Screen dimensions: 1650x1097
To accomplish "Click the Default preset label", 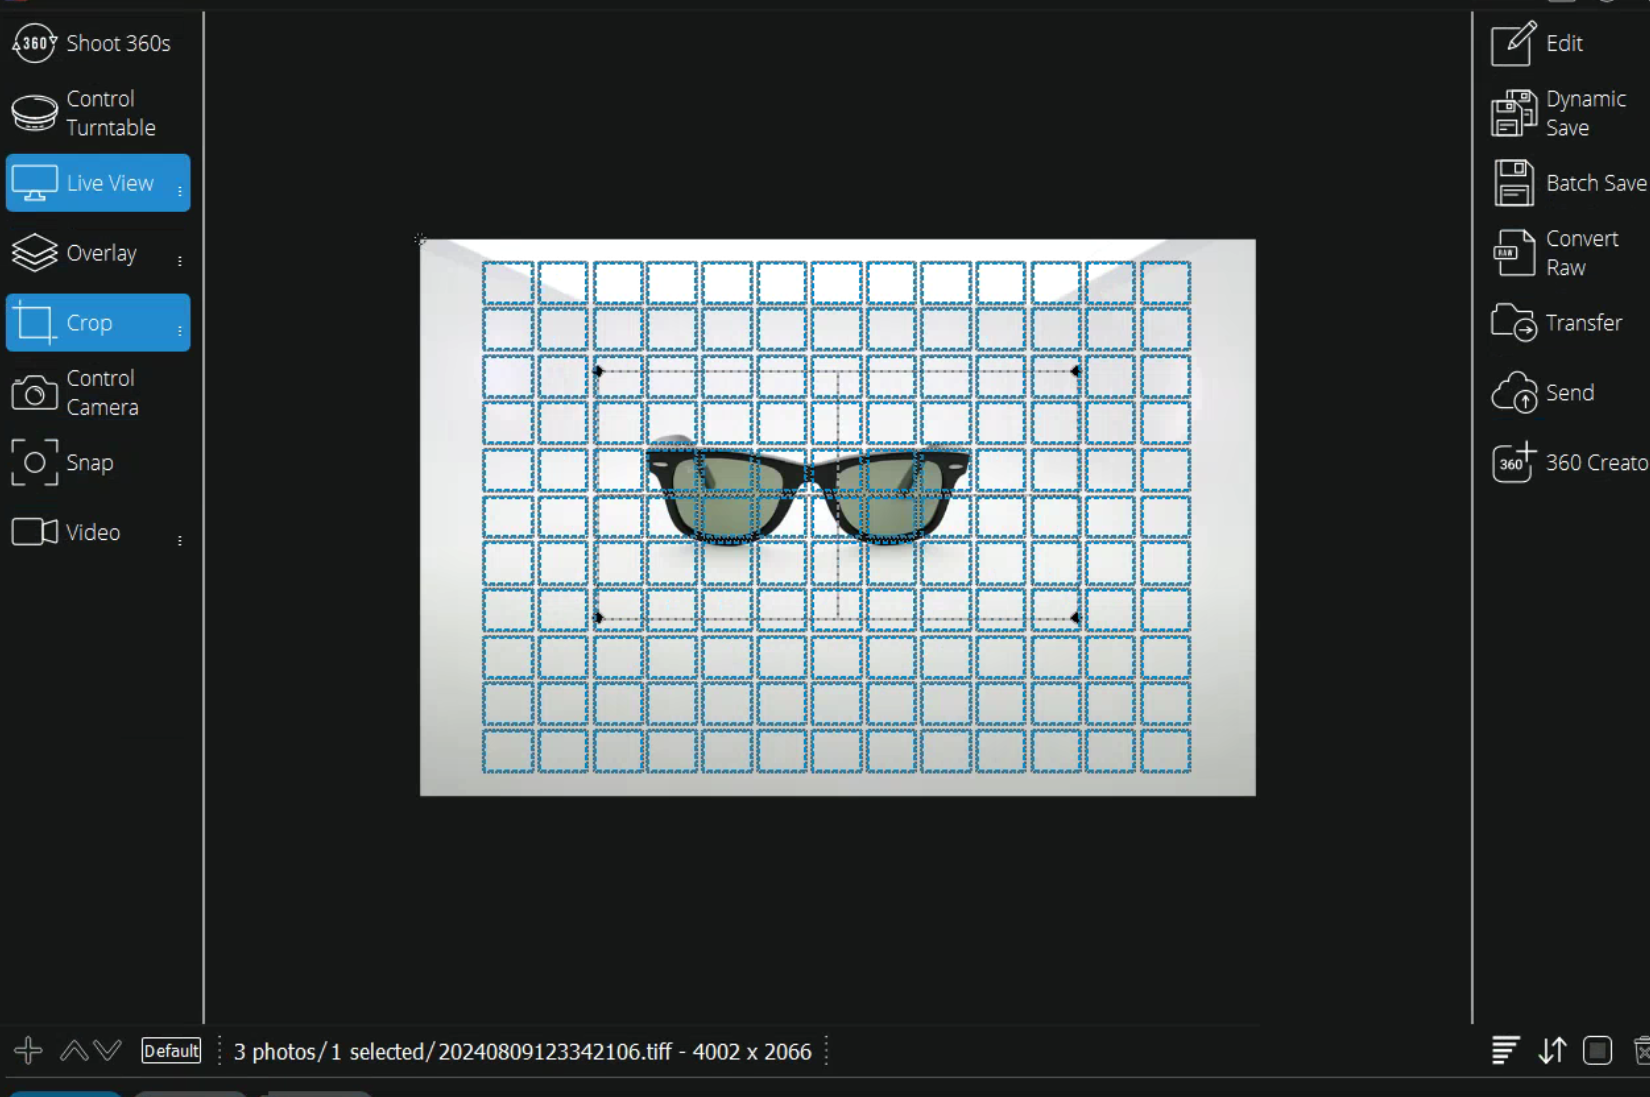I will click(x=171, y=1051).
